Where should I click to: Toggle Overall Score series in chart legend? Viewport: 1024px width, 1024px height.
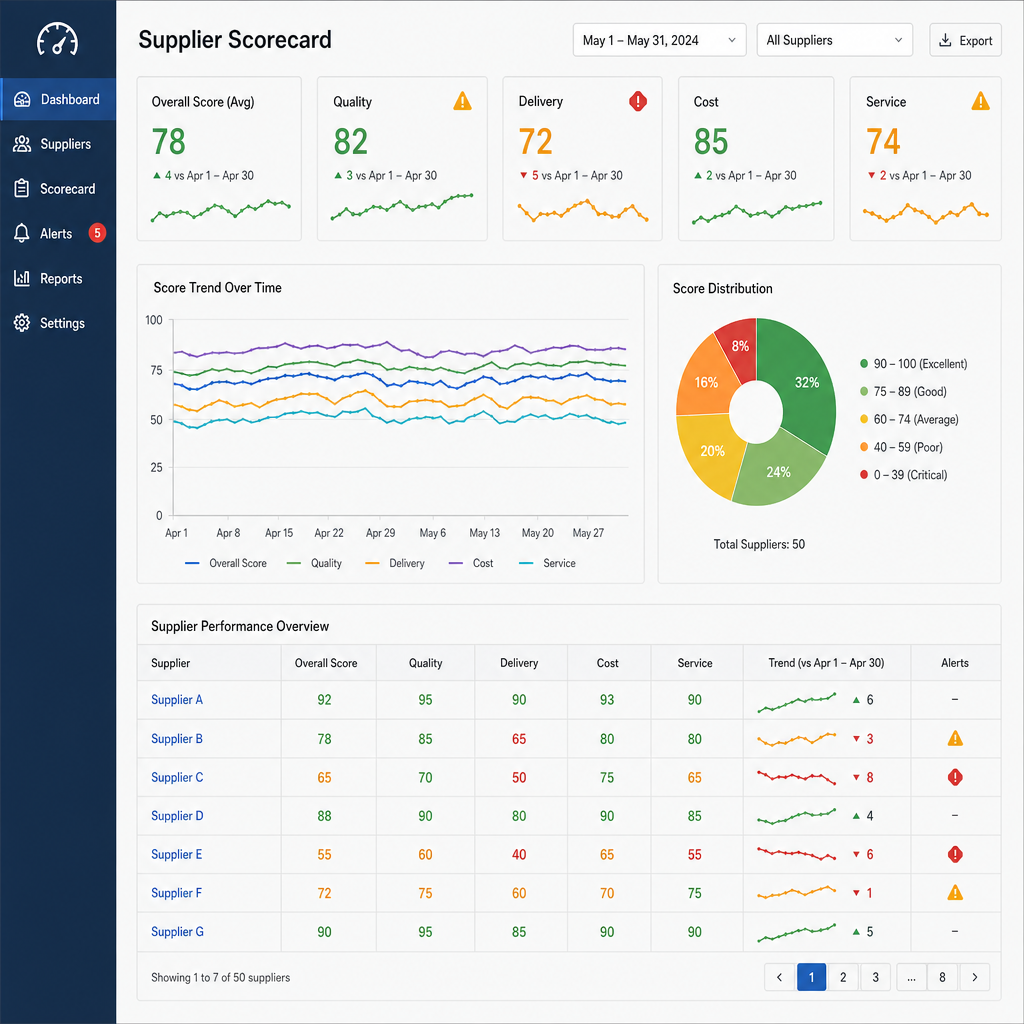pos(226,563)
